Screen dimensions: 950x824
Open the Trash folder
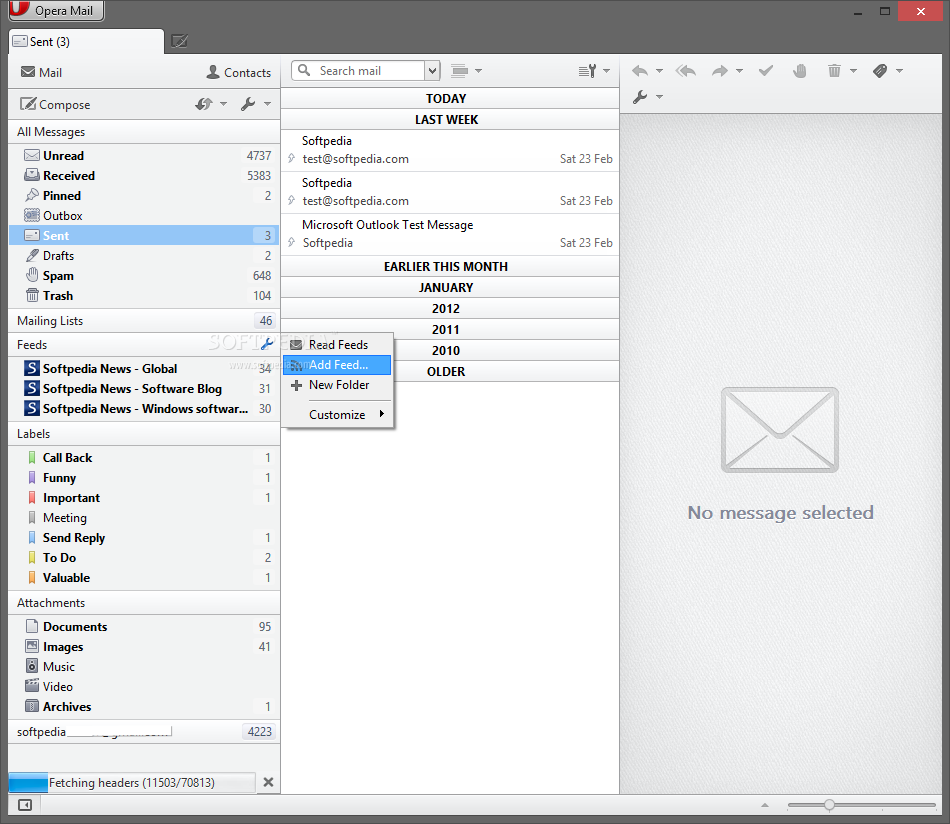coord(144,296)
